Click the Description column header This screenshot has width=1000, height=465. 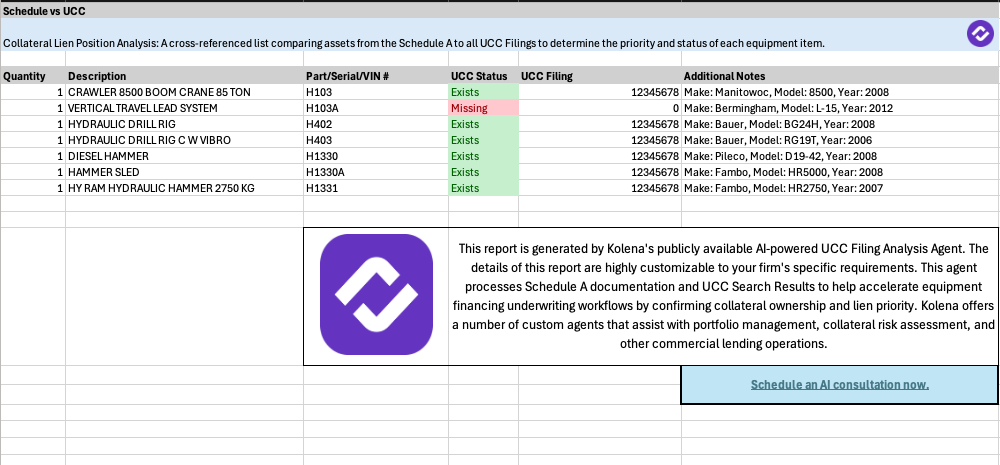click(97, 76)
